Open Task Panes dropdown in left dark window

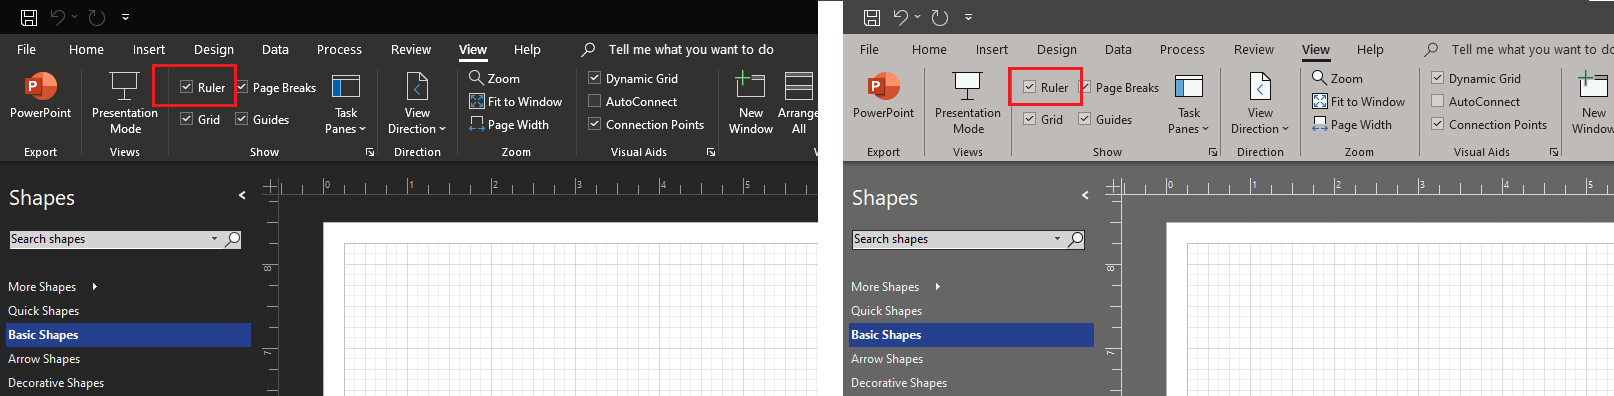coord(346,102)
